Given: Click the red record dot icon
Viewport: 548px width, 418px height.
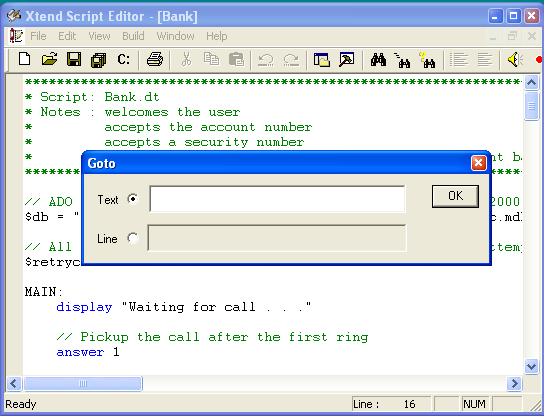Looking at the screenshot, I should (x=539, y=60).
